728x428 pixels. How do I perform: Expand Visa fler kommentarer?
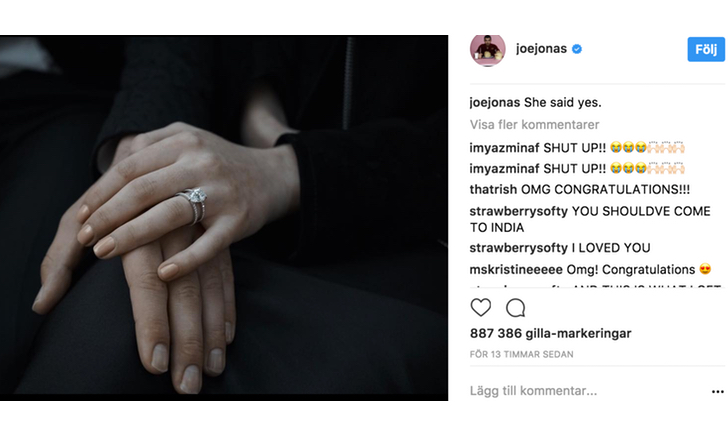click(x=534, y=124)
